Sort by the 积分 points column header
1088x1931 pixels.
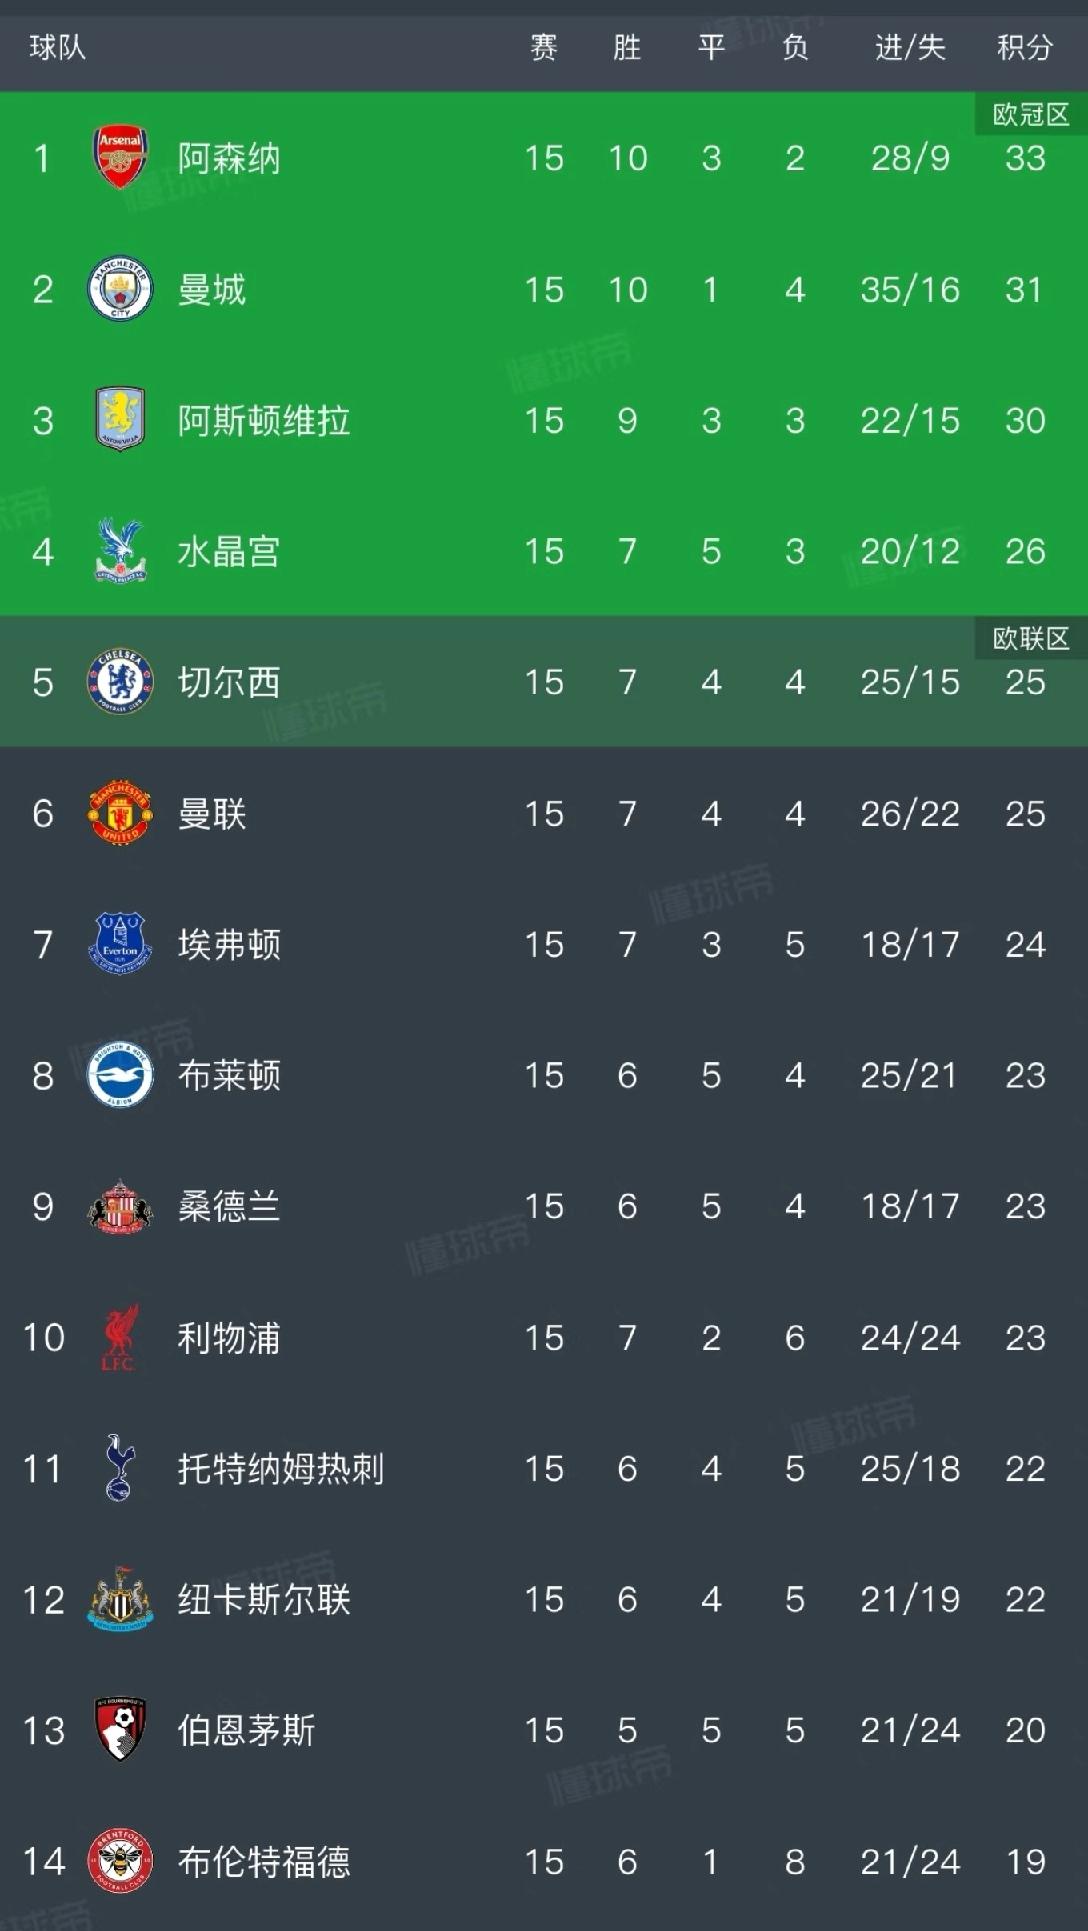pyautogui.click(x=1025, y=47)
